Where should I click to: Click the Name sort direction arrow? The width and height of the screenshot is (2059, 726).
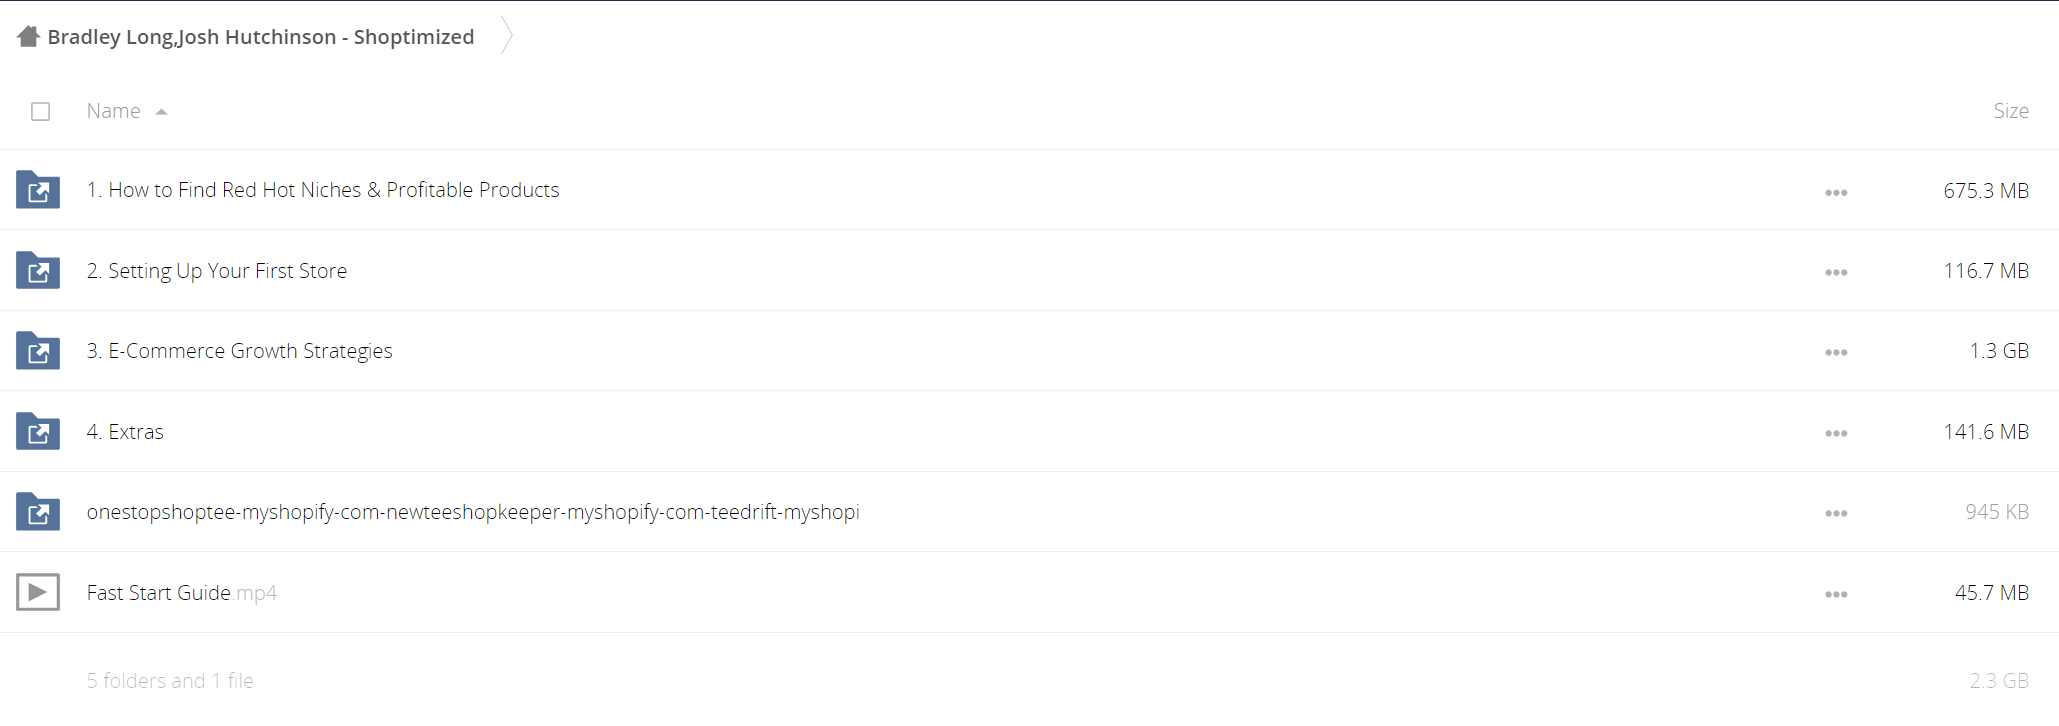point(161,112)
